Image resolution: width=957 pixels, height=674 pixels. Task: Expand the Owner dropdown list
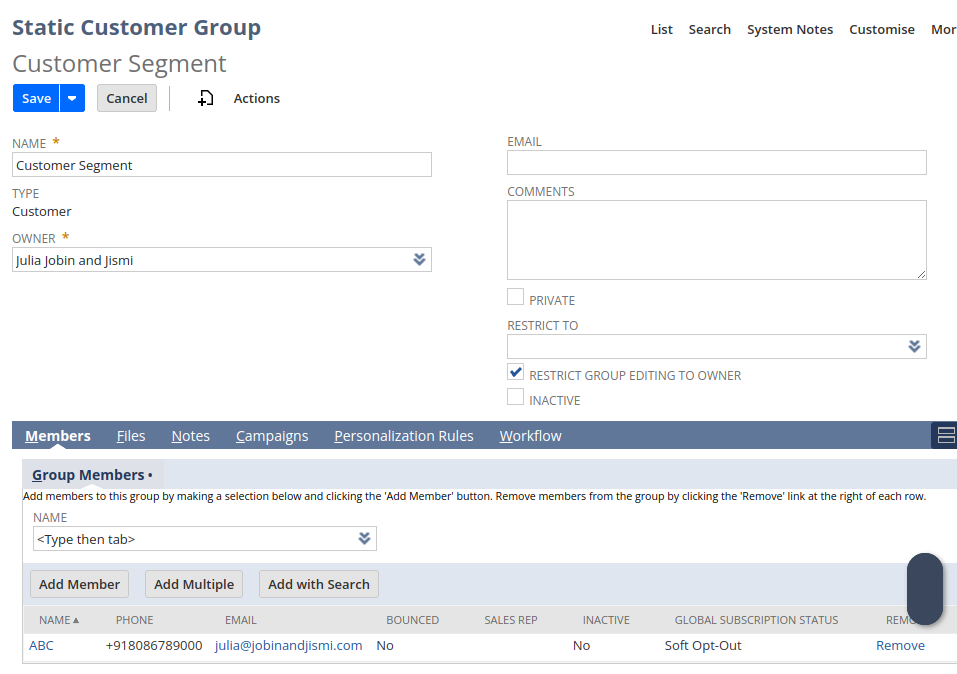click(419, 260)
